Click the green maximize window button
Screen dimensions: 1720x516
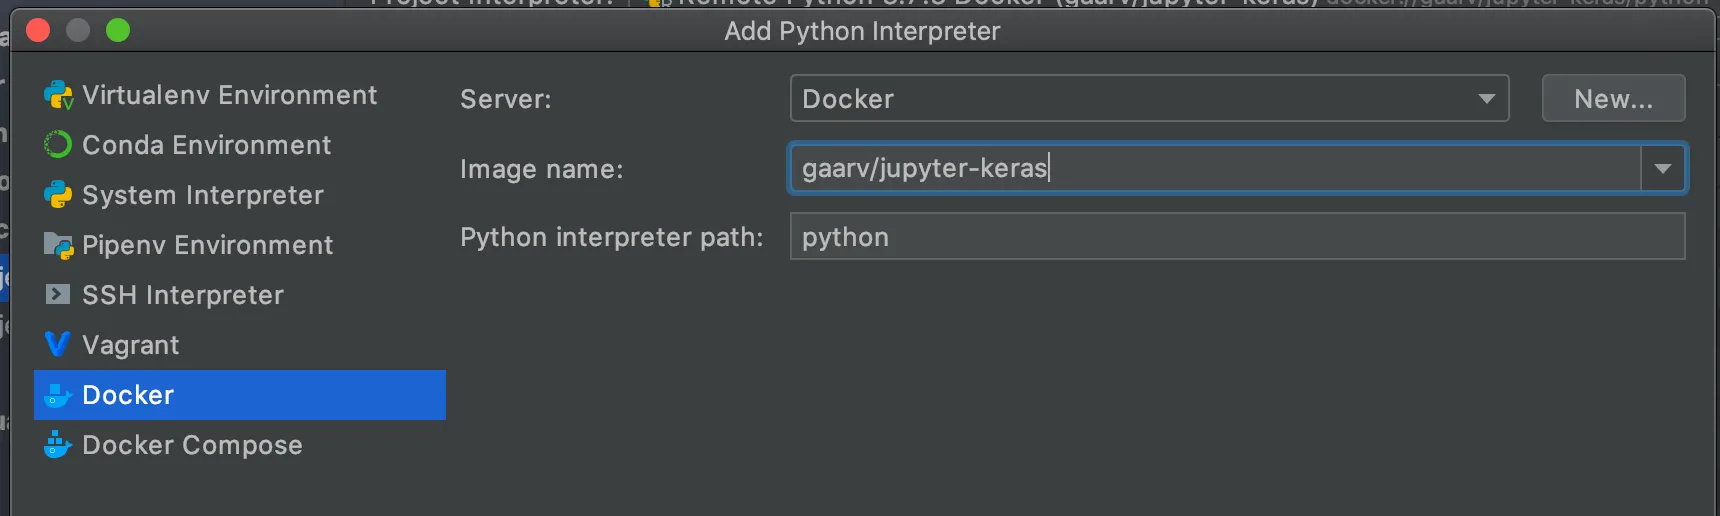coord(118,31)
